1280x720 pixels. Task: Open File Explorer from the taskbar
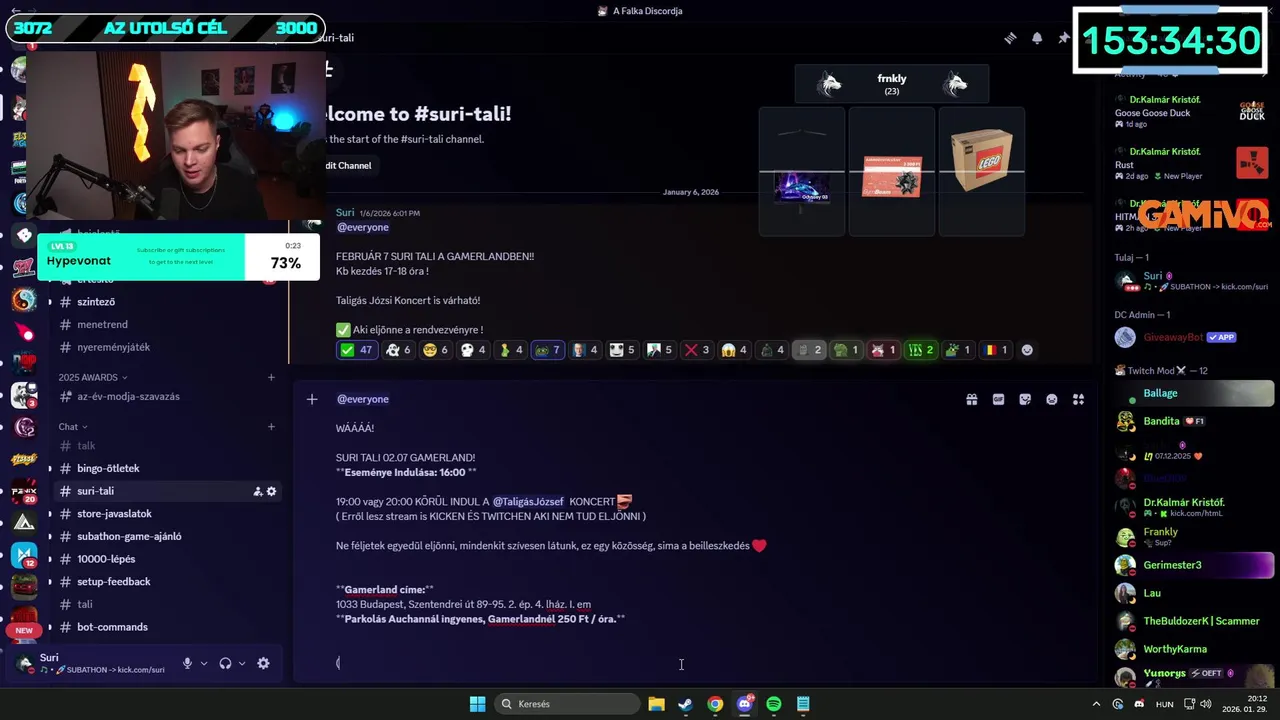[x=656, y=704]
